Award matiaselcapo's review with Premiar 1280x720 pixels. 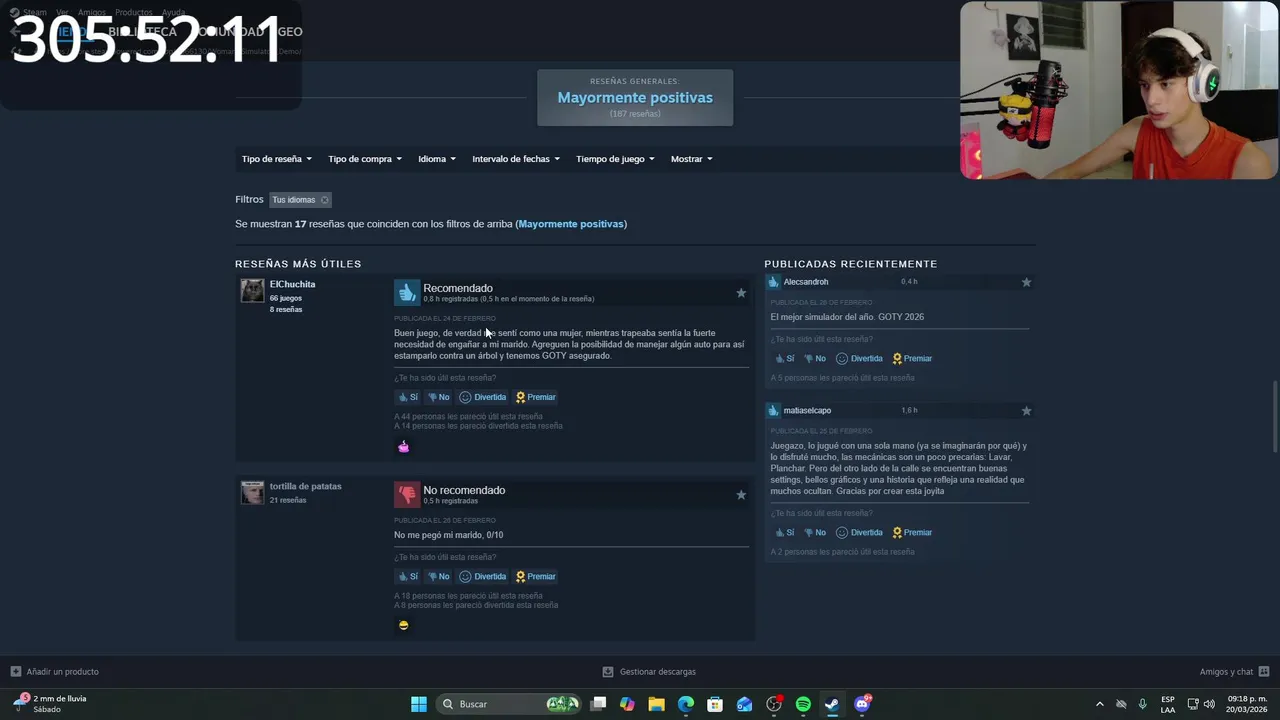coord(912,532)
